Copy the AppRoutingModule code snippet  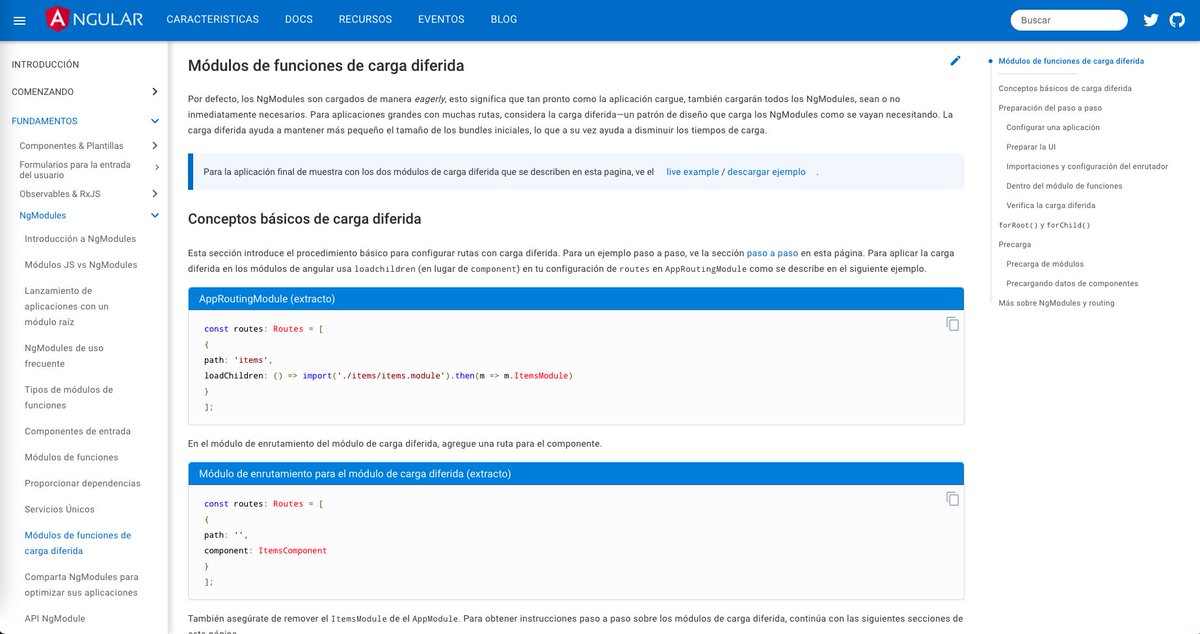click(x=951, y=324)
